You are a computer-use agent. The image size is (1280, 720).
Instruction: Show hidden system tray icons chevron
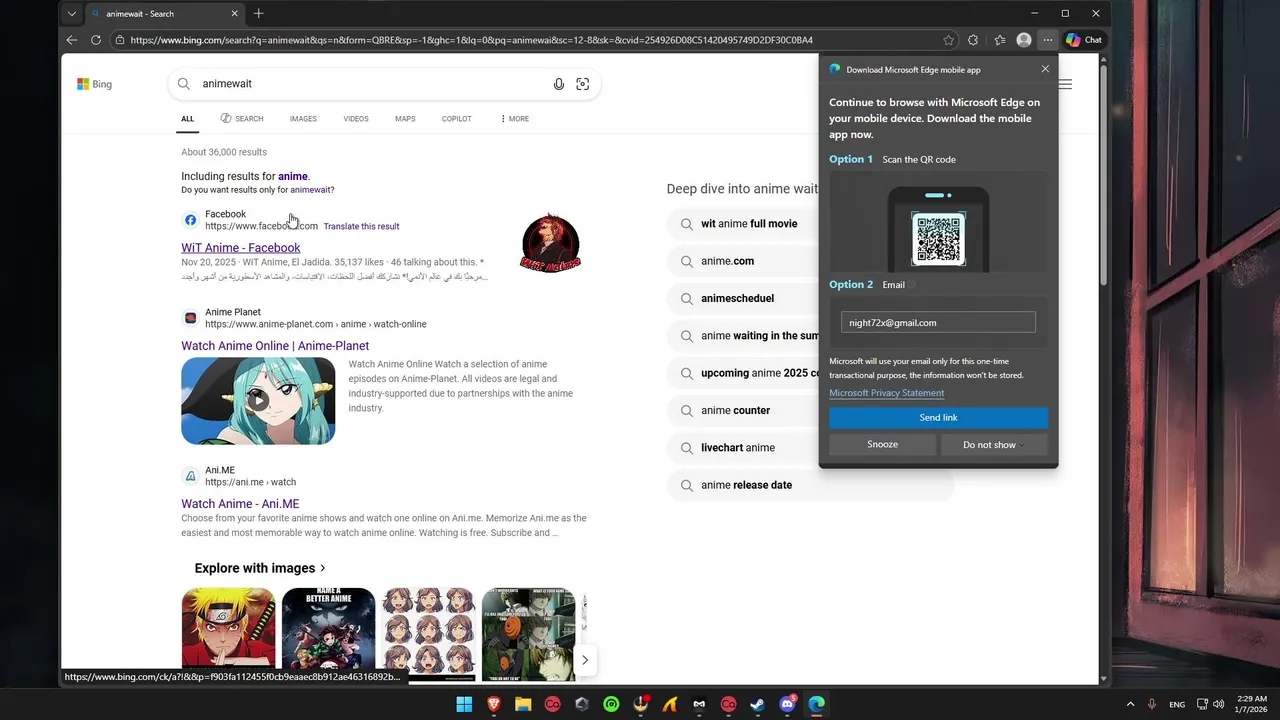click(1131, 704)
